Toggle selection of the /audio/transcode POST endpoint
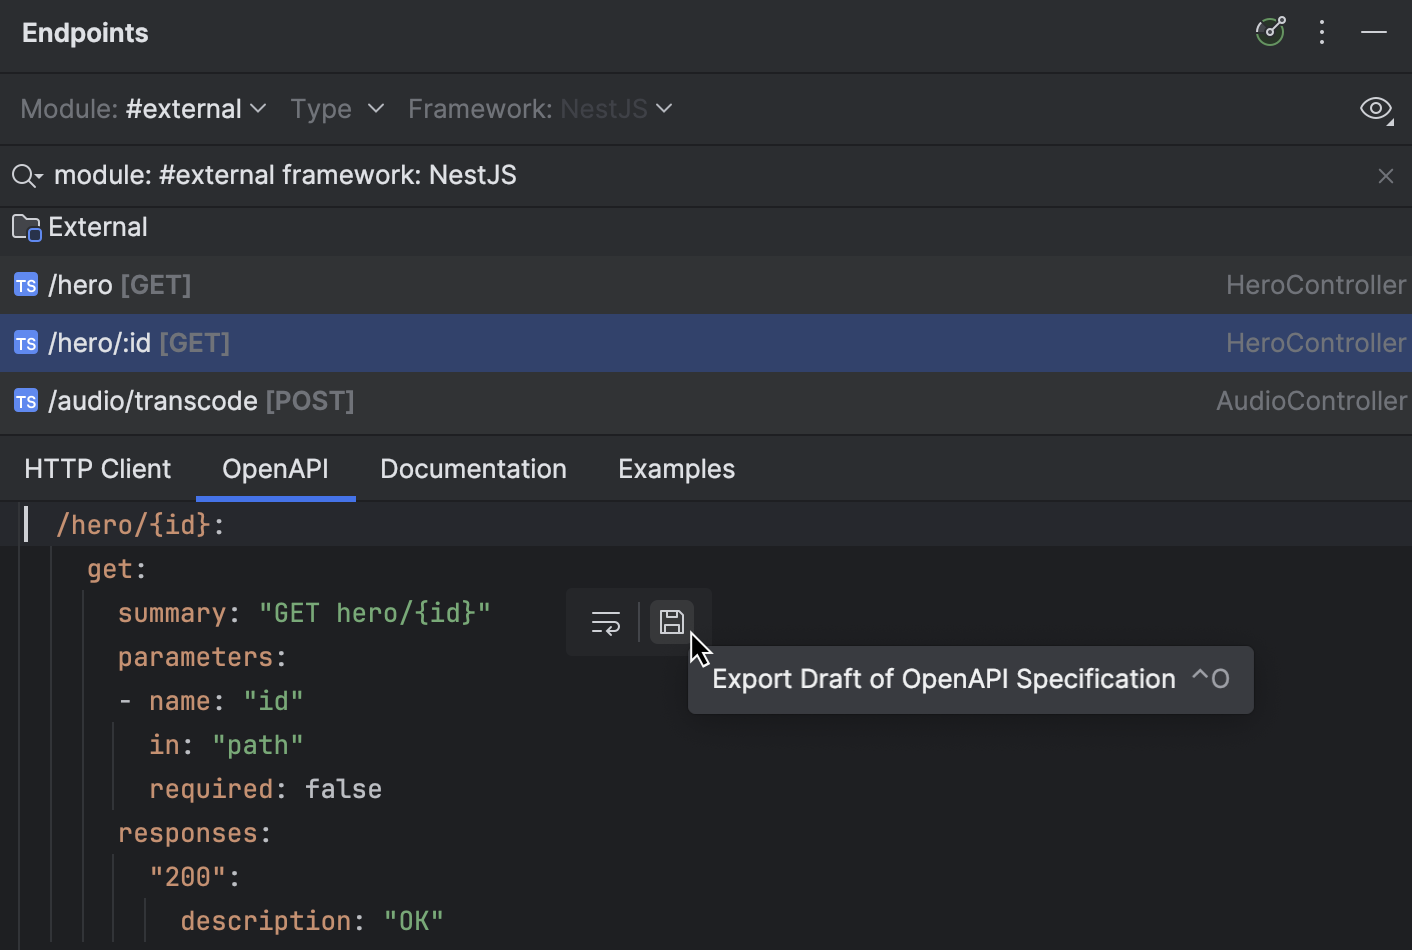Viewport: 1412px width, 950px height. (200, 400)
